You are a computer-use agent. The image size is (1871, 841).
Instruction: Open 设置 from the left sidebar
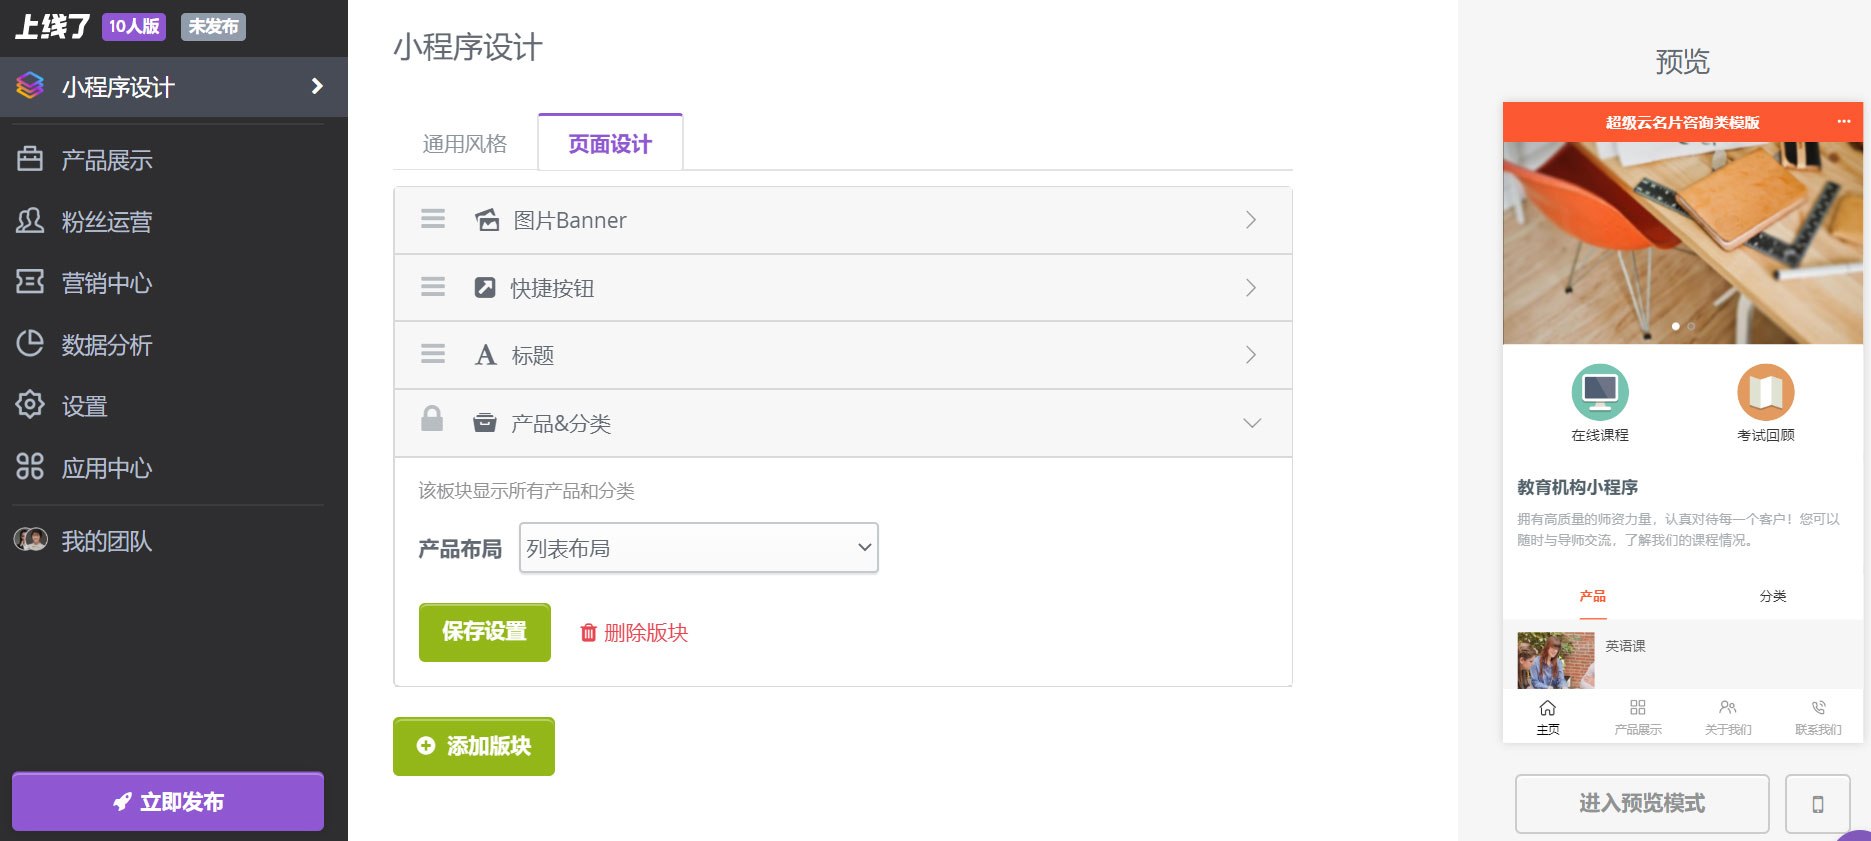(x=83, y=406)
